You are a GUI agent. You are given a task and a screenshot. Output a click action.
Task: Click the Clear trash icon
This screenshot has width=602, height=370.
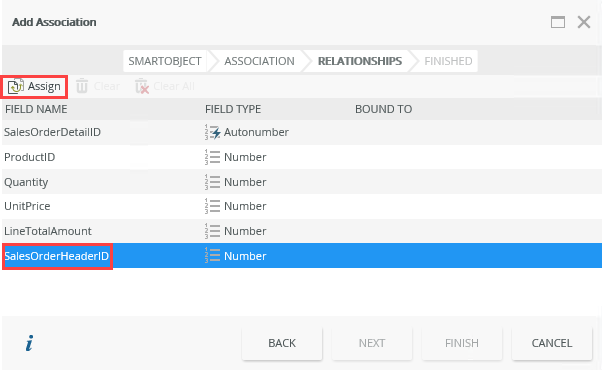82,86
